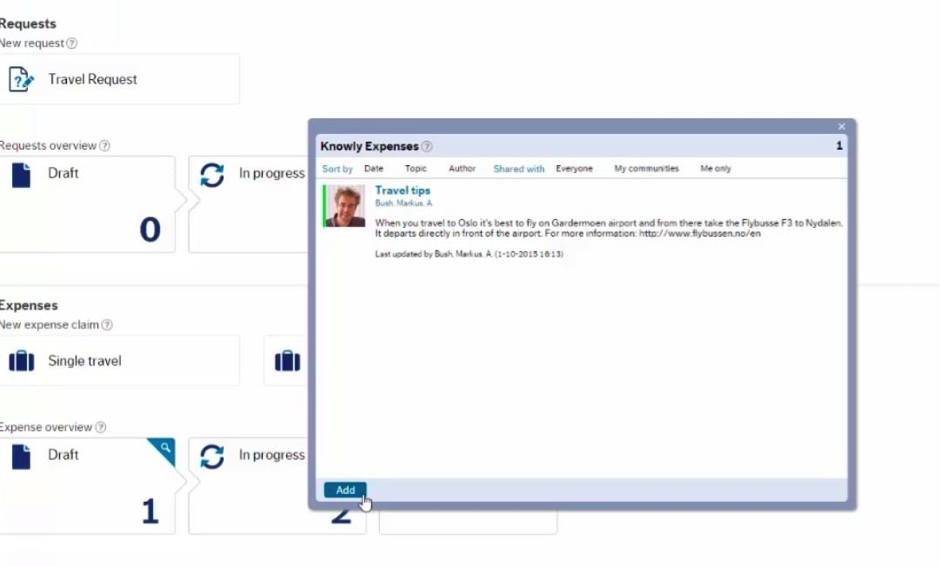
Task: Open the Travel tips post title
Action: [x=402, y=190]
